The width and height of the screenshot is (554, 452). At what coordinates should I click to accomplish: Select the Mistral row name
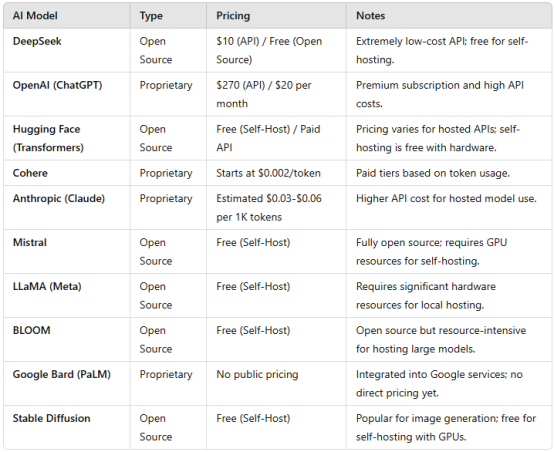pos(30,242)
